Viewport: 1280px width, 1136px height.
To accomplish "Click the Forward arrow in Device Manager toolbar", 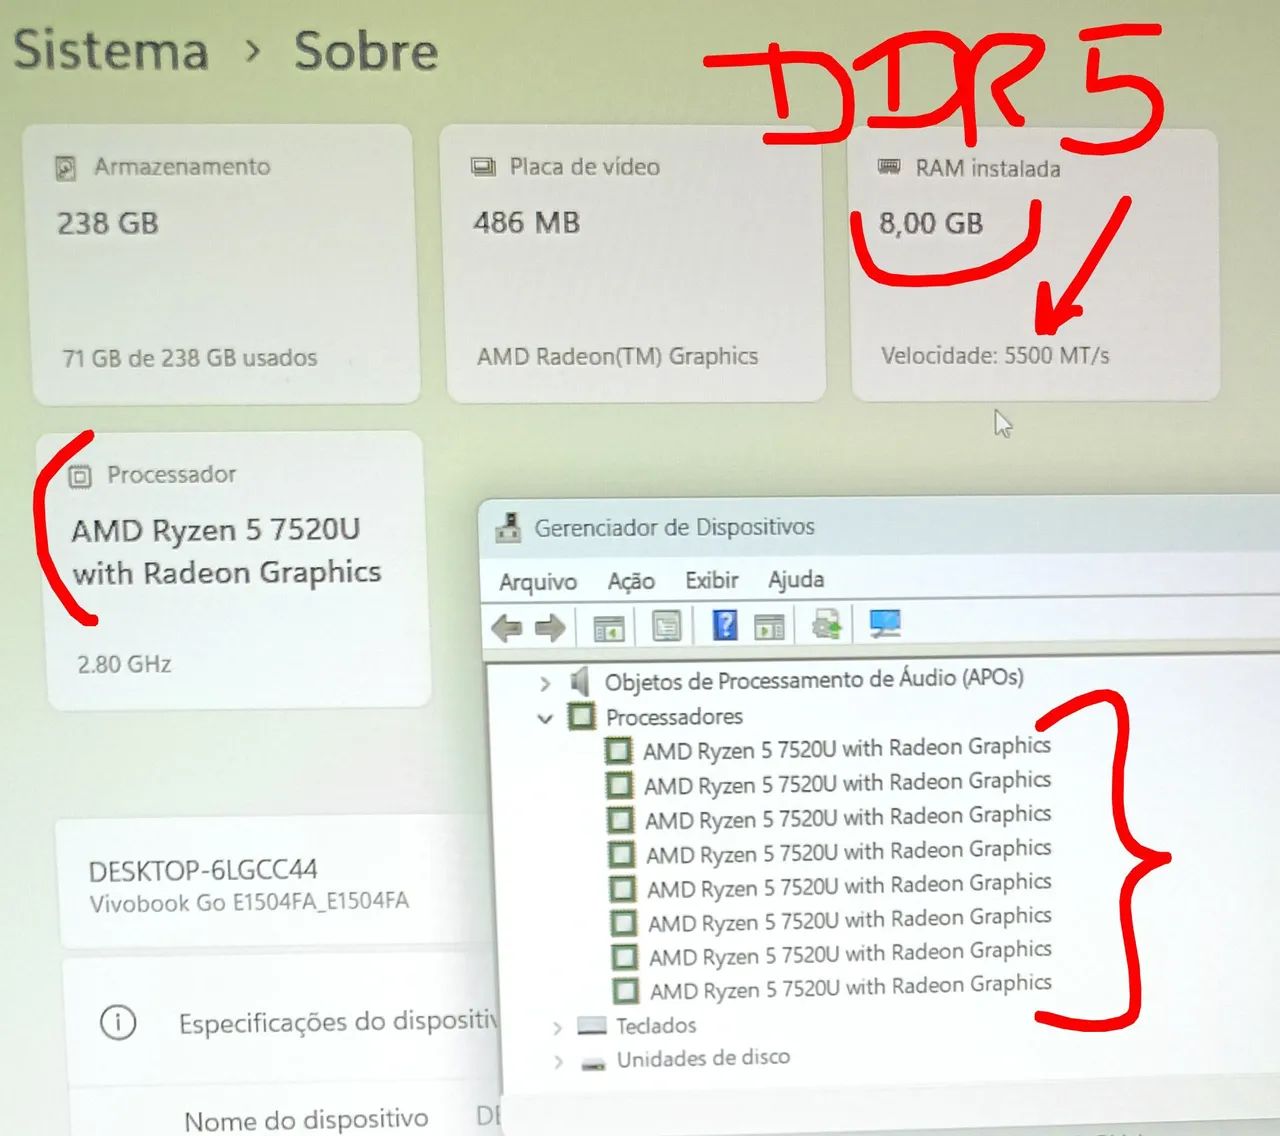I will pos(550,628).
